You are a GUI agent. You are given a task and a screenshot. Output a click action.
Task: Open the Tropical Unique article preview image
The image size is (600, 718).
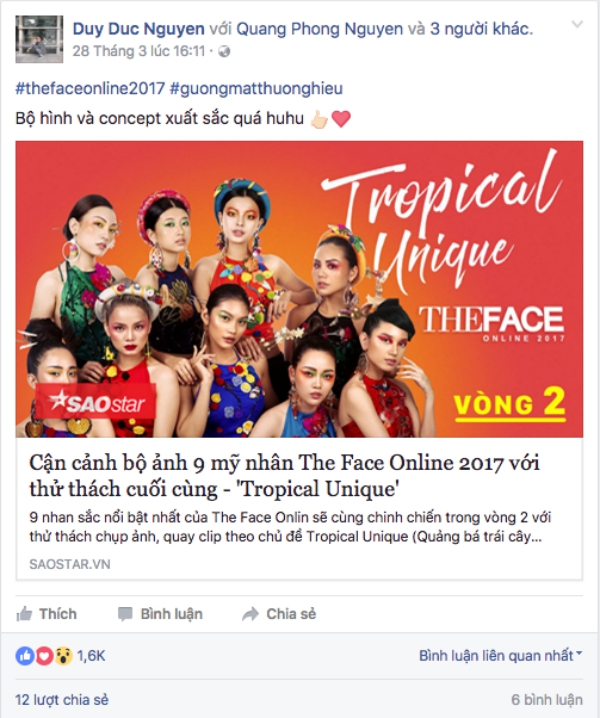click(x=300, y=289)
